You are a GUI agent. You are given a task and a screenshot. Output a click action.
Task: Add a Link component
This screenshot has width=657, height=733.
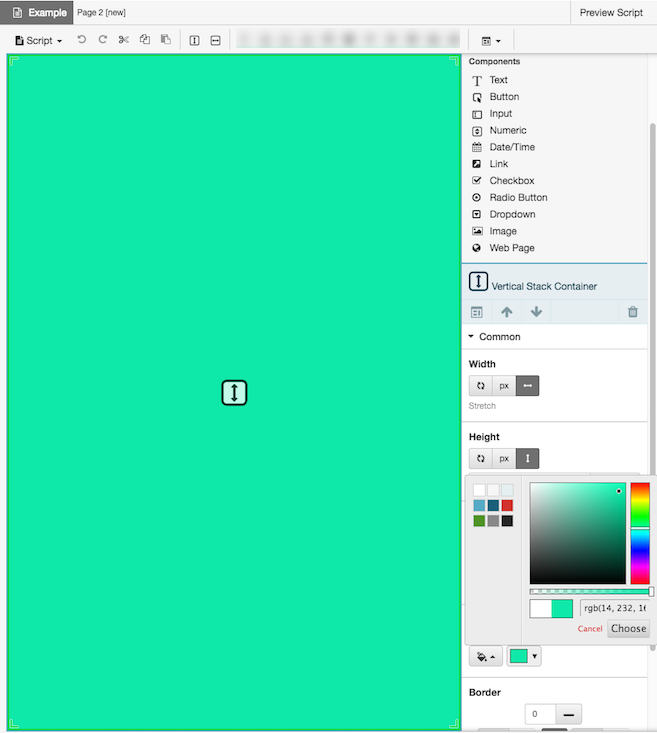point(498,164)
